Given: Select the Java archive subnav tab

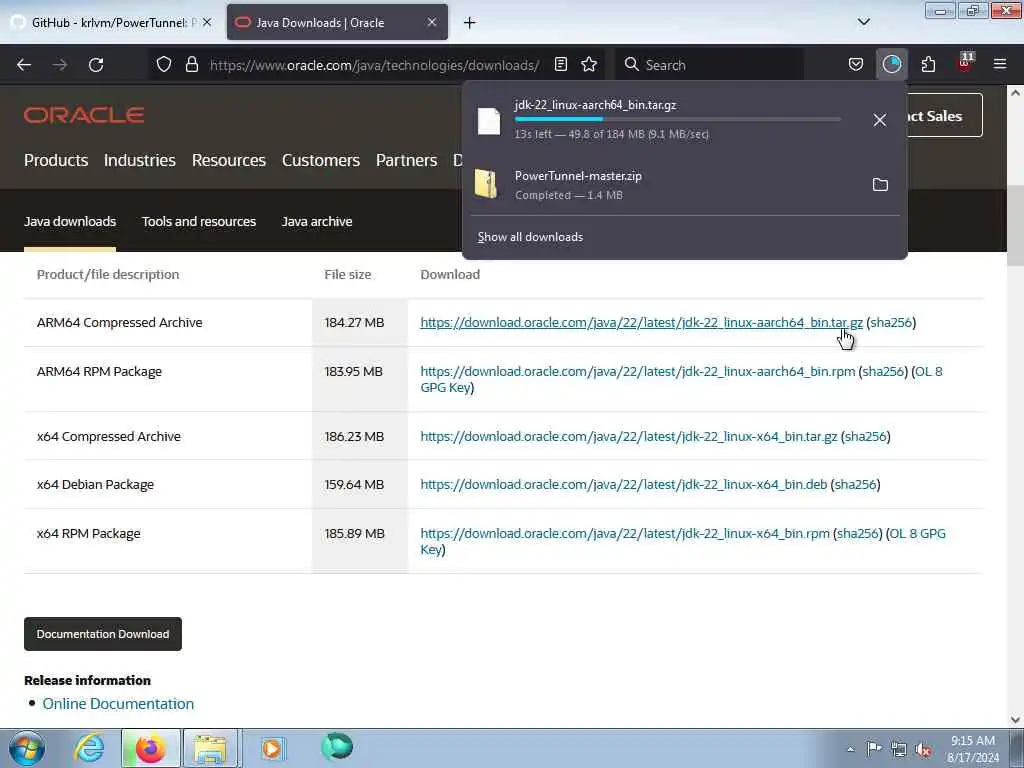Looking at the screenshot, I should coord(317,221).
